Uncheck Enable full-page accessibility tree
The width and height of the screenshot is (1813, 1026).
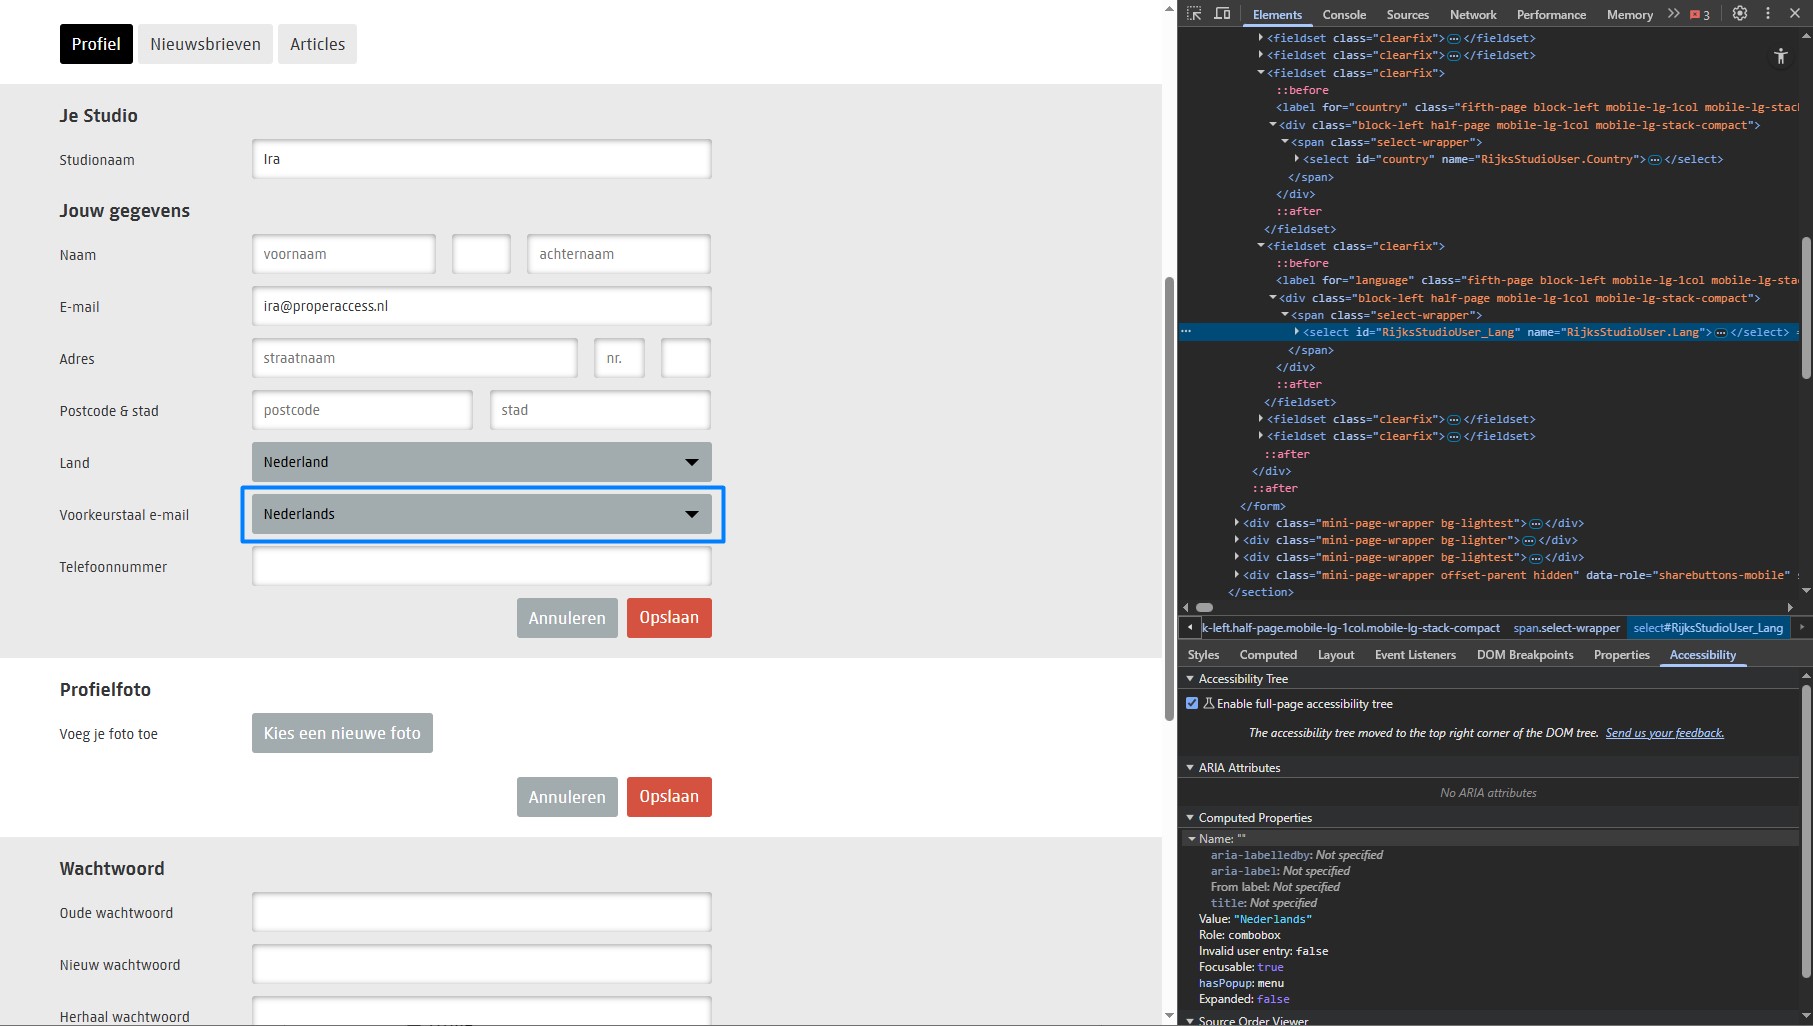pyautogui.click(x=1192, y=704)
